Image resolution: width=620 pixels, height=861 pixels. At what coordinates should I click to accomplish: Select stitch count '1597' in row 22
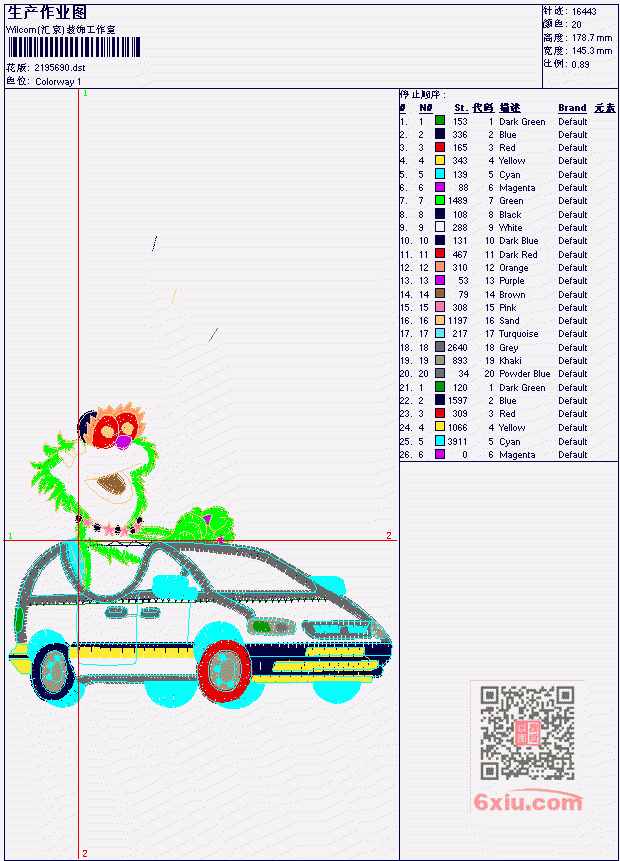tap(458, 401)
